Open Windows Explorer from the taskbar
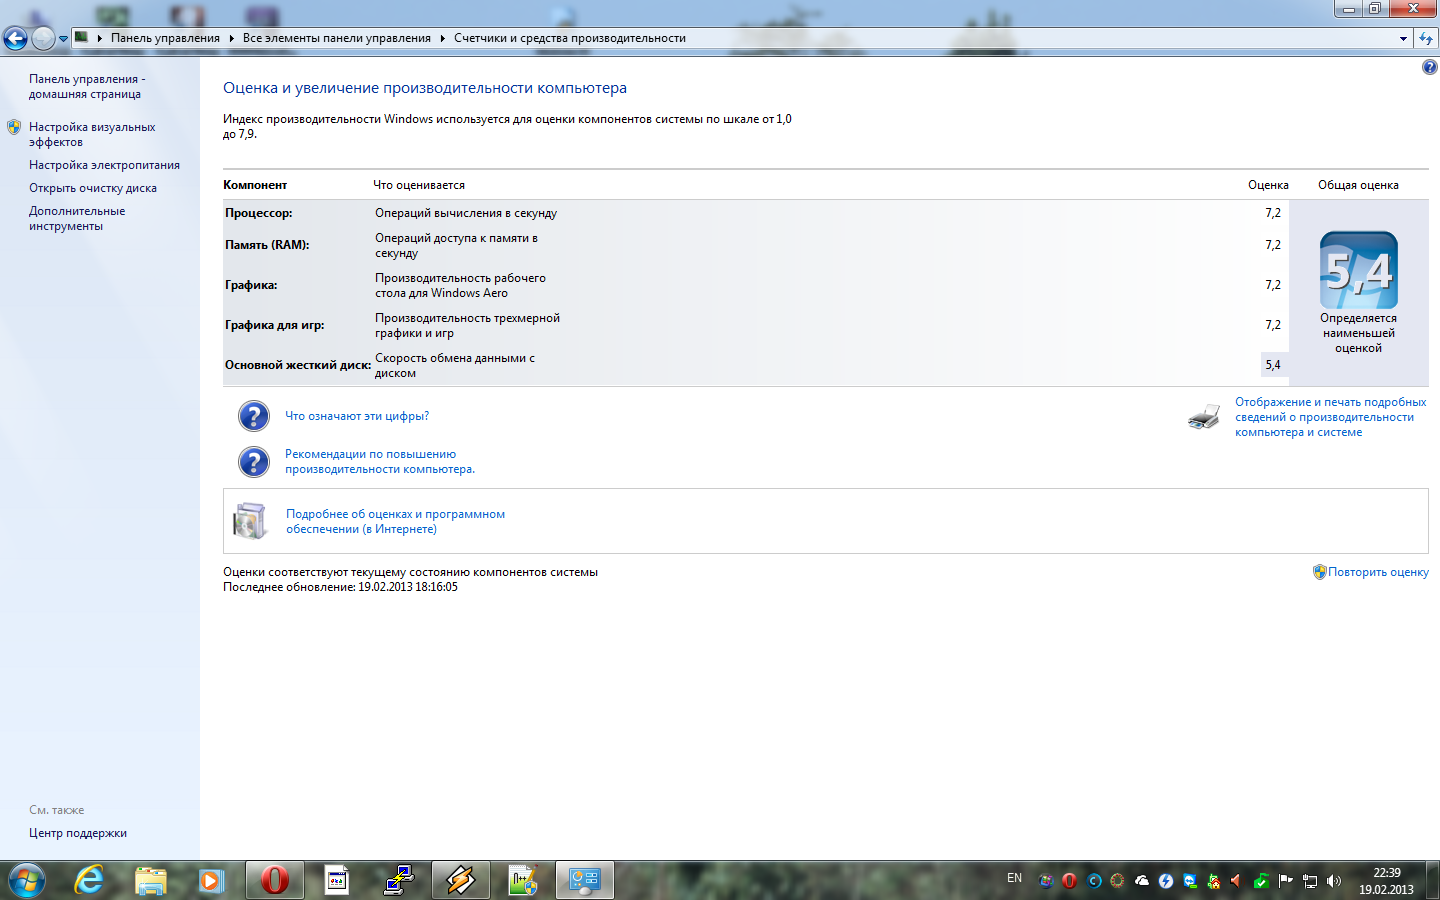 pyautogui.click(x=151, y=880)
